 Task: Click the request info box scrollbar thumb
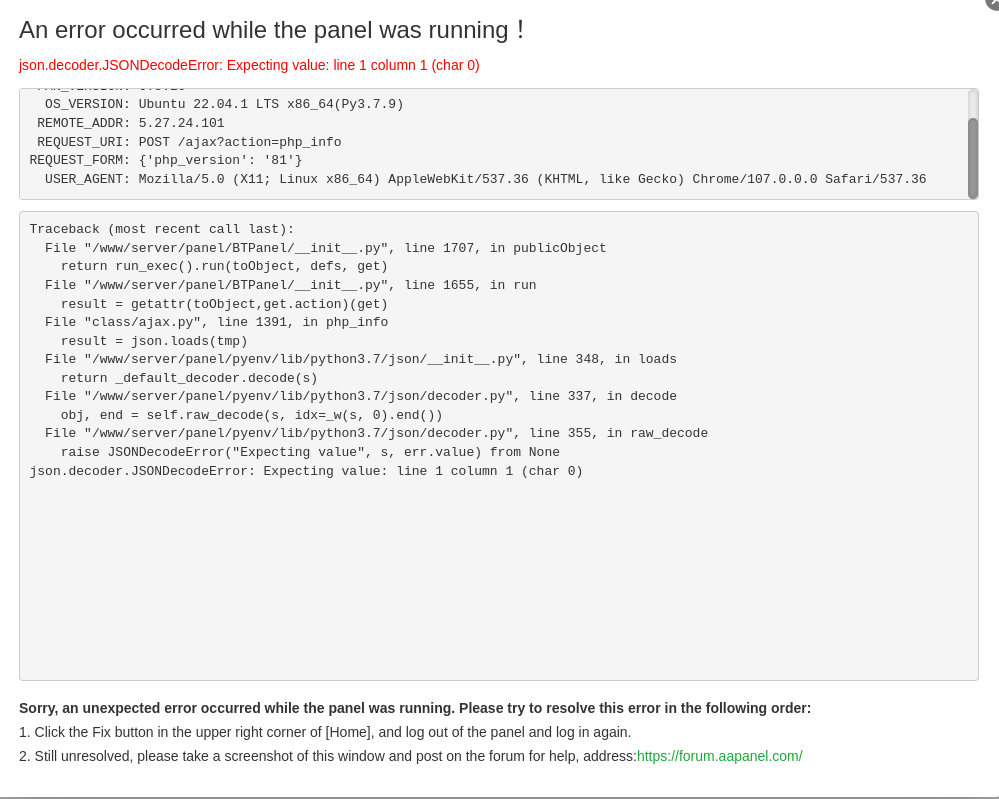(x=972, y=157)
